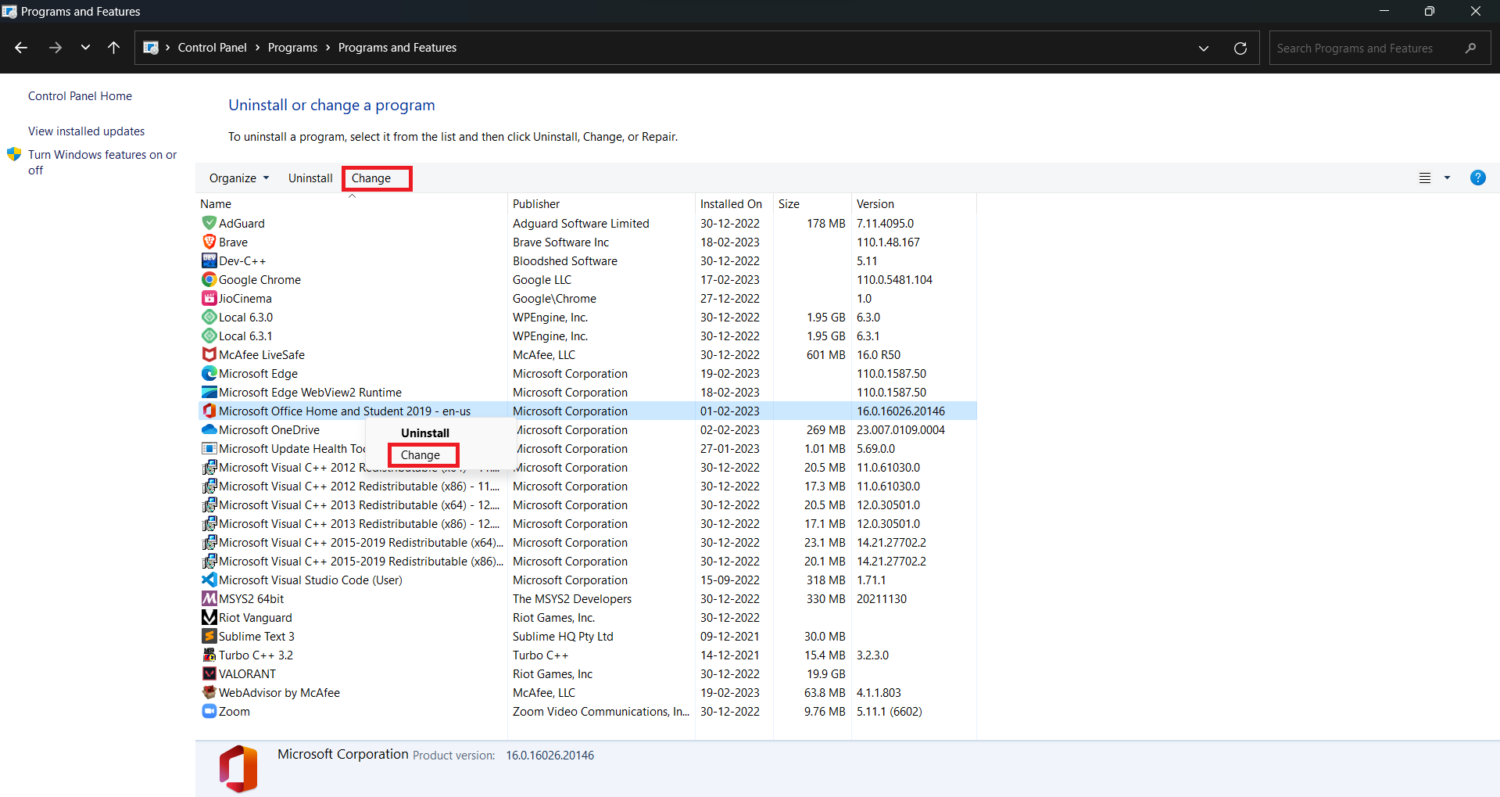This screenshot has height=797, width=1500.
Task: Click version cell 110.0.5481.104
Action: click(894, 280)
